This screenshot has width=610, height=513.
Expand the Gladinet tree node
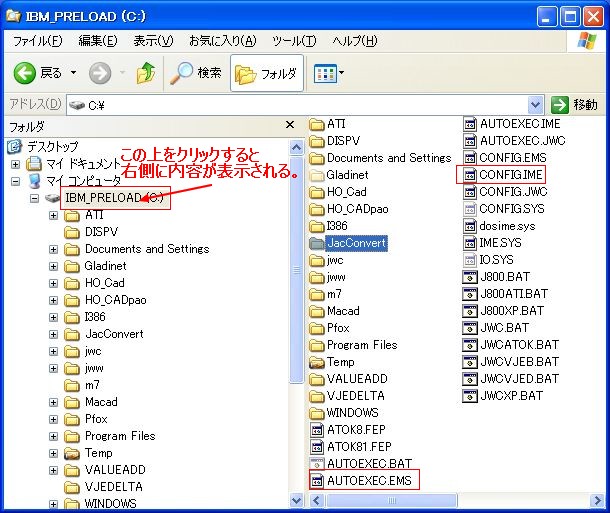(x=53, y=266)
